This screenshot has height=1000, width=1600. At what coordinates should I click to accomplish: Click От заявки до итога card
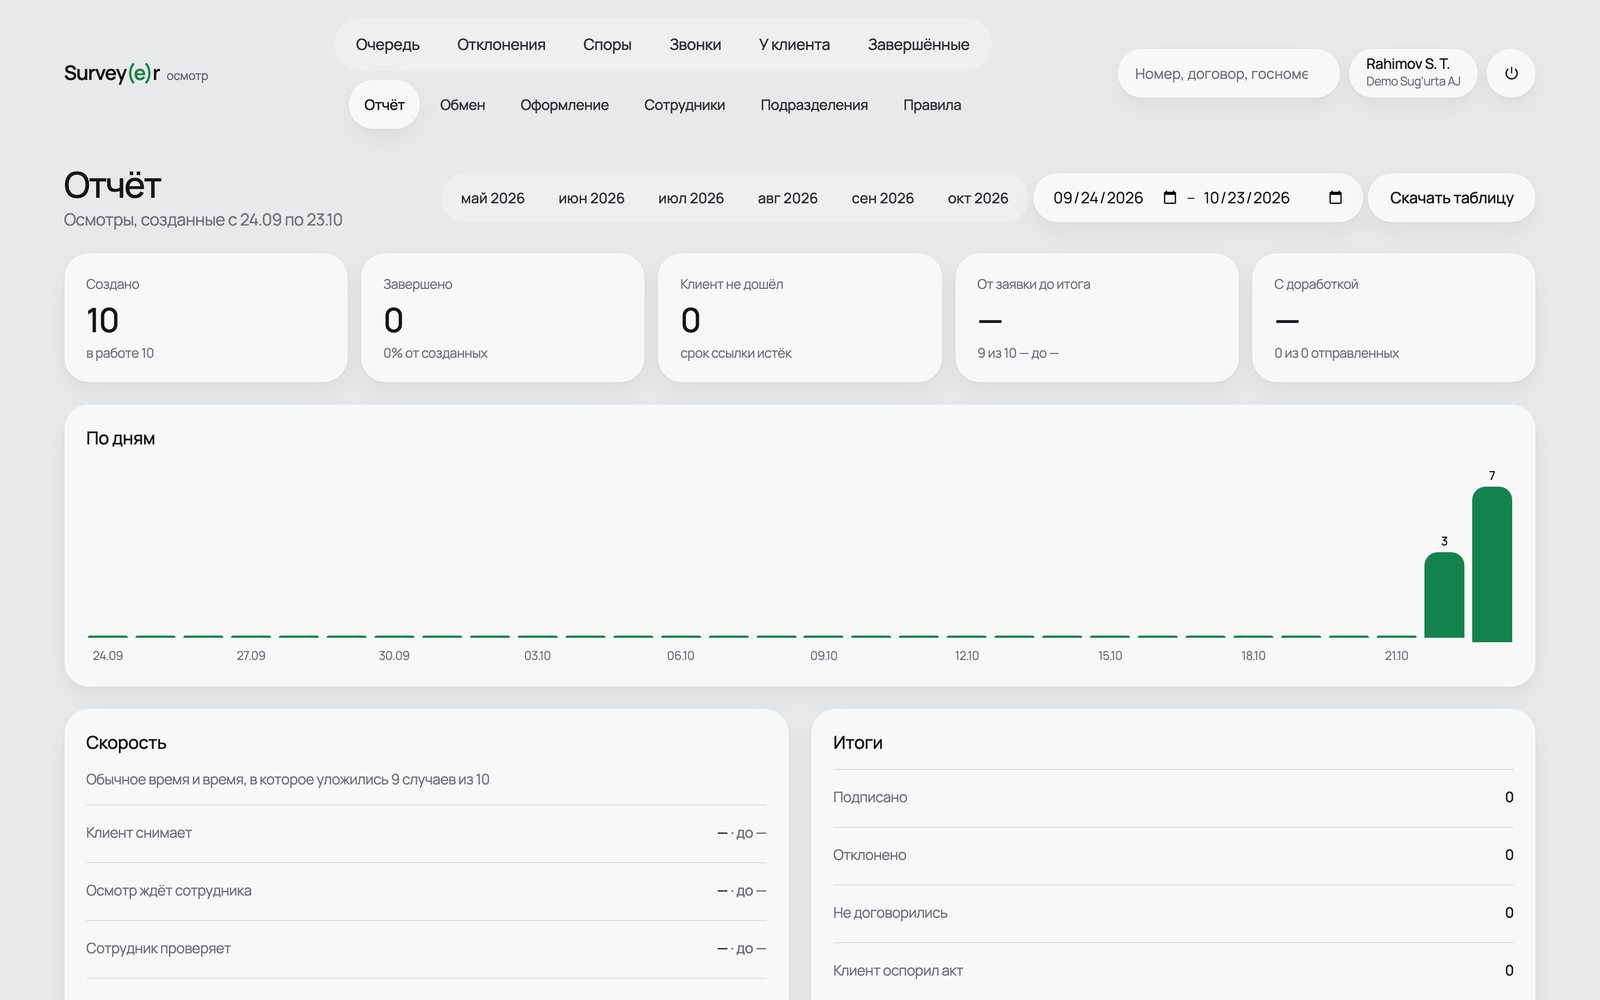click(x=1096, y=317)
